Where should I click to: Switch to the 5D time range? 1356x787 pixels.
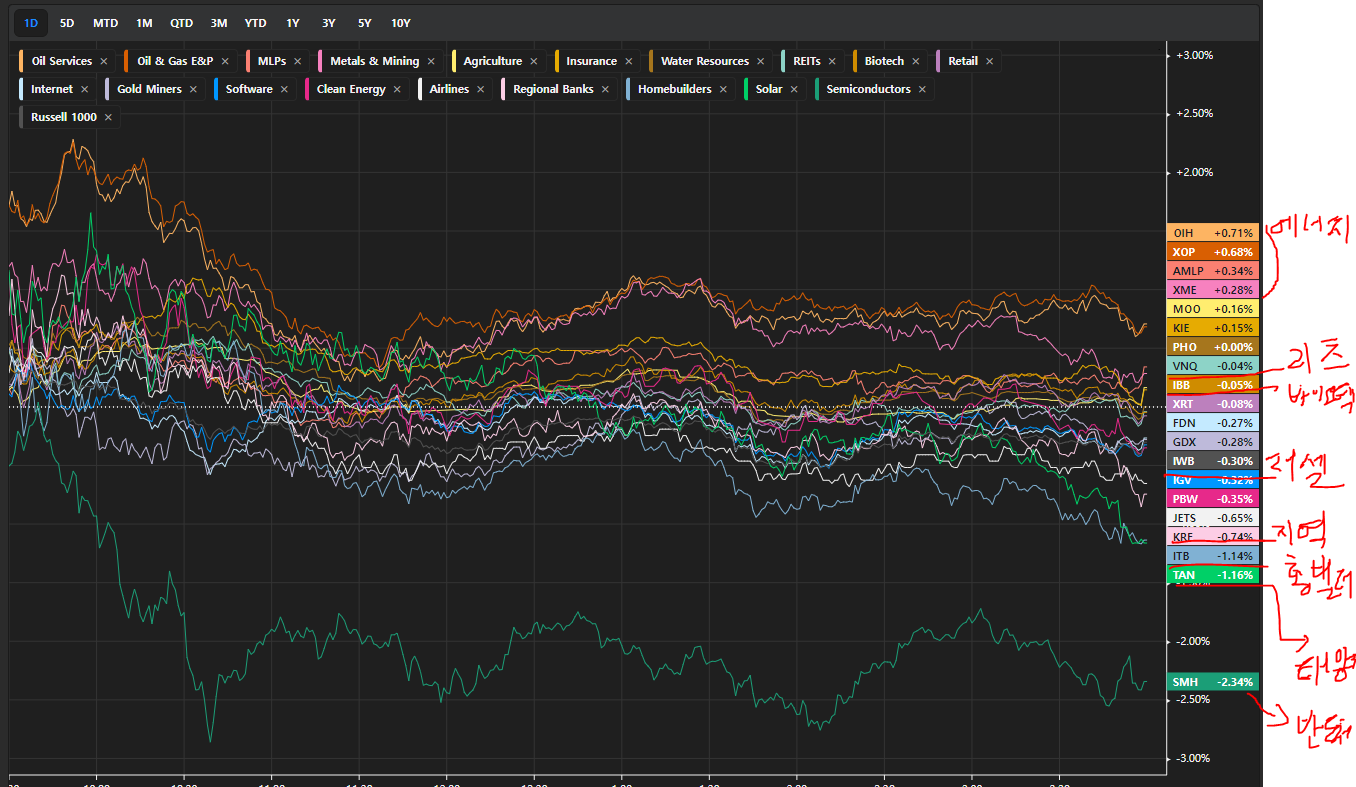coord(67,22)
